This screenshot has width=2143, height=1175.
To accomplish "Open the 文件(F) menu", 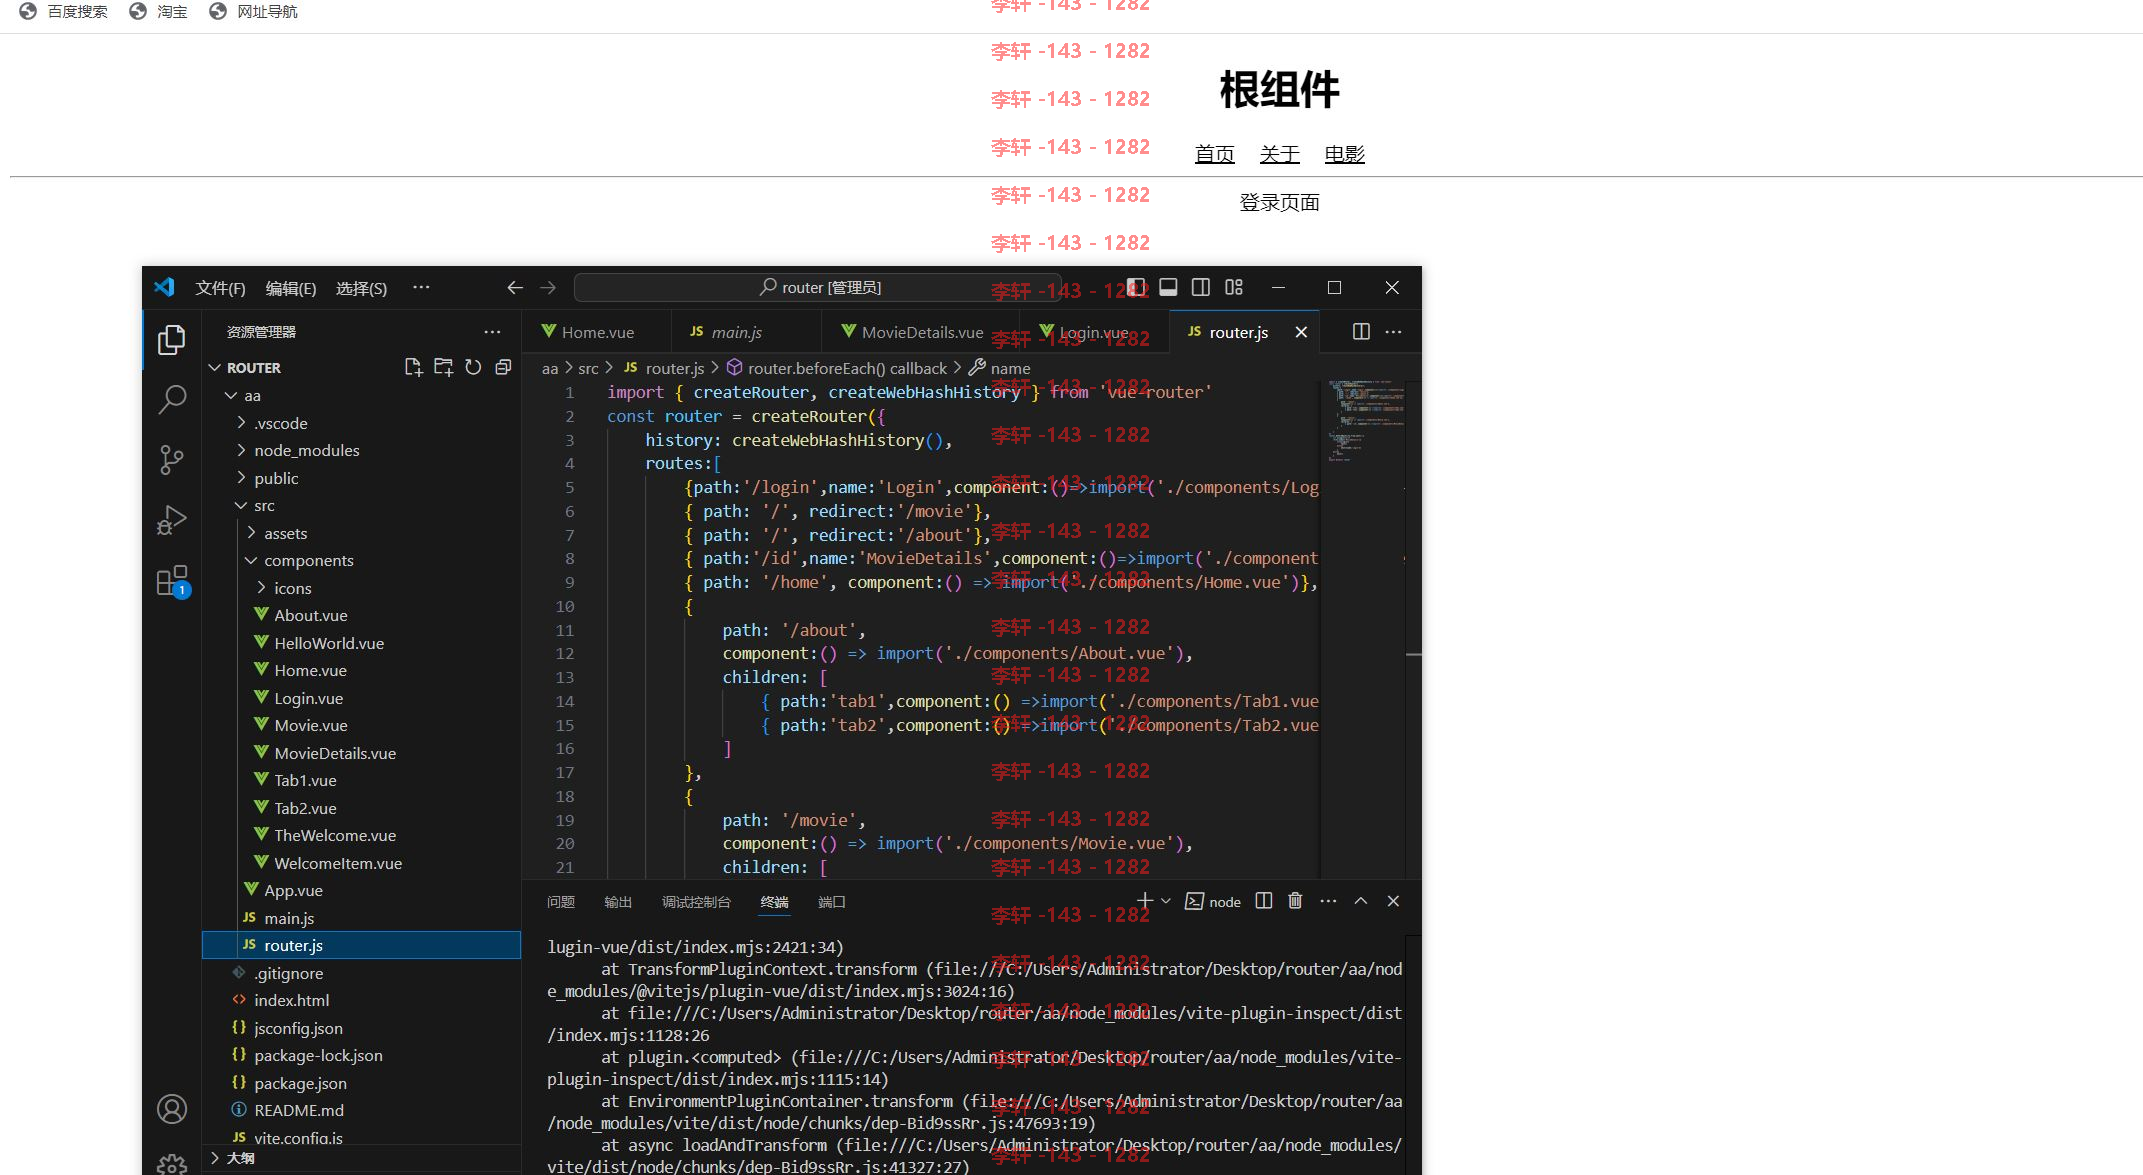I will click(220, 288).
